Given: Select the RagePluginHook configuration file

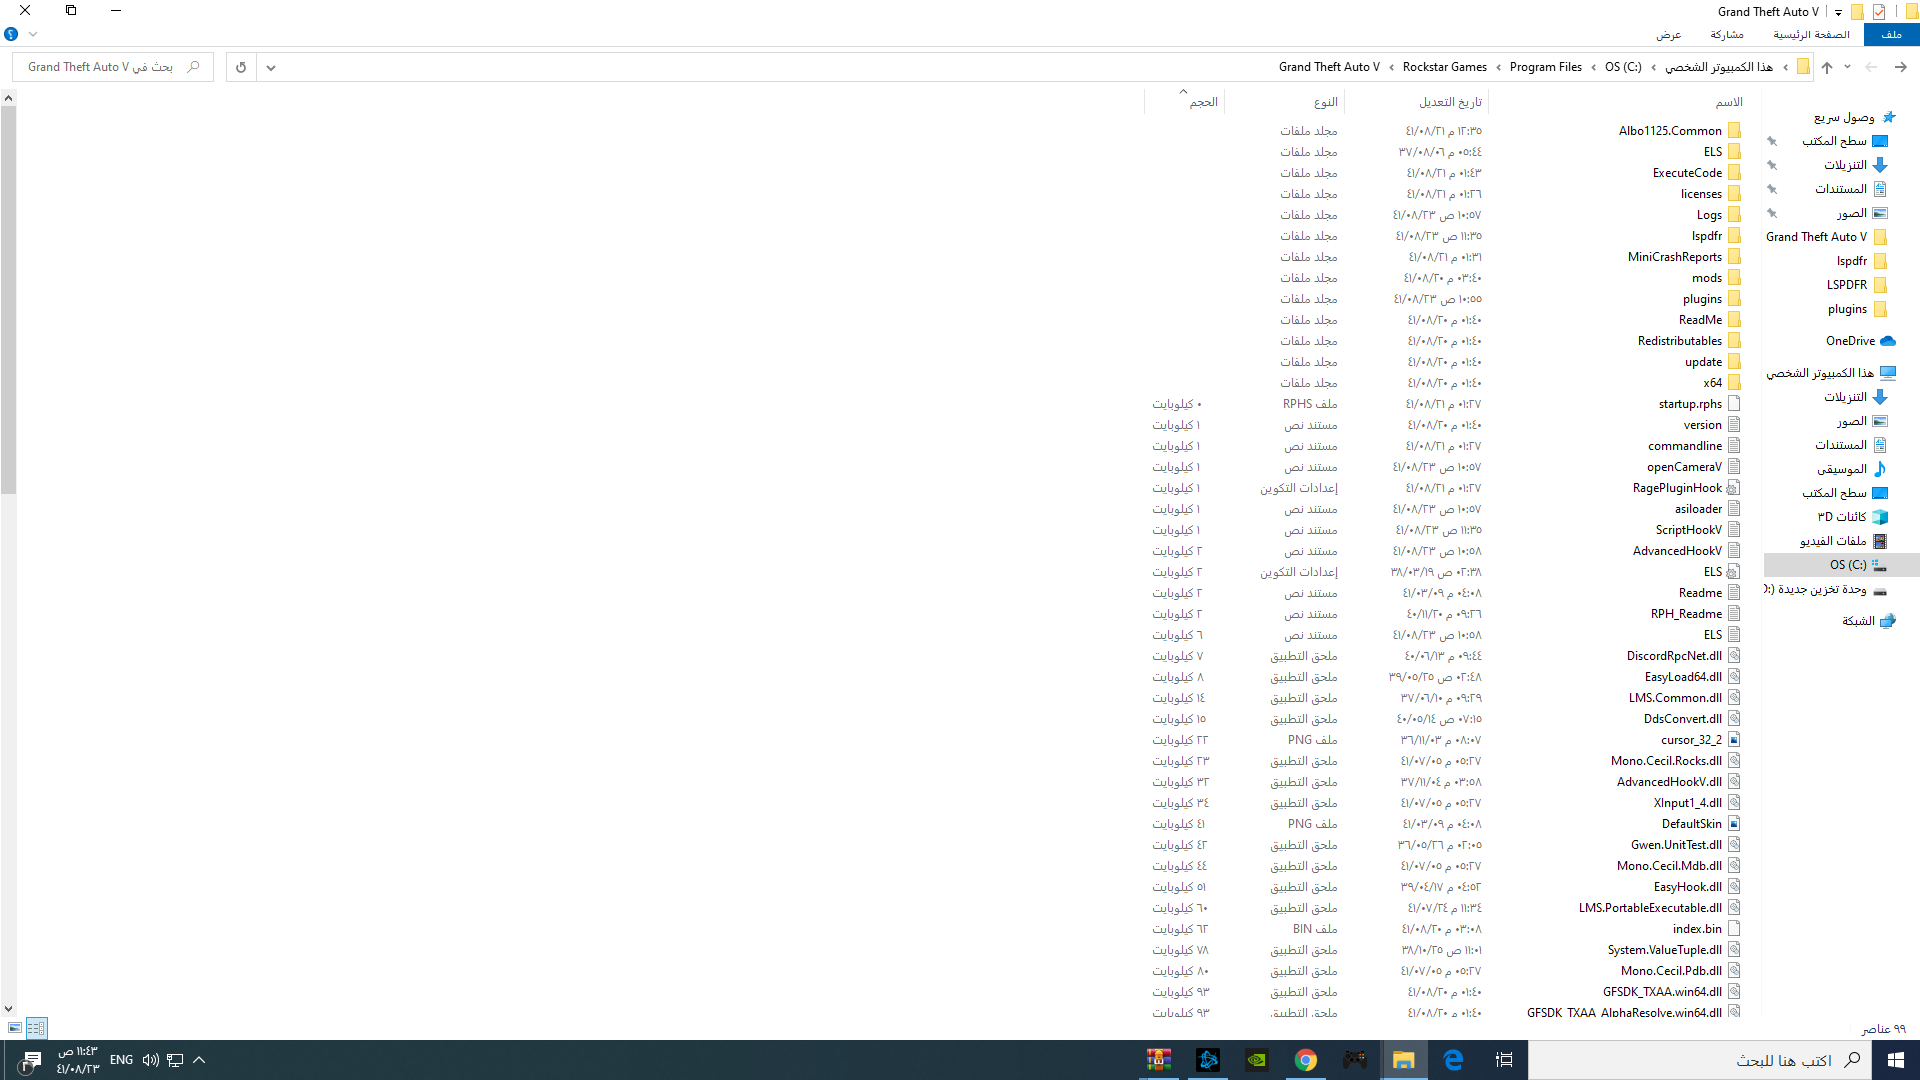Looking at the screenshot, I should coord(1677,488).
